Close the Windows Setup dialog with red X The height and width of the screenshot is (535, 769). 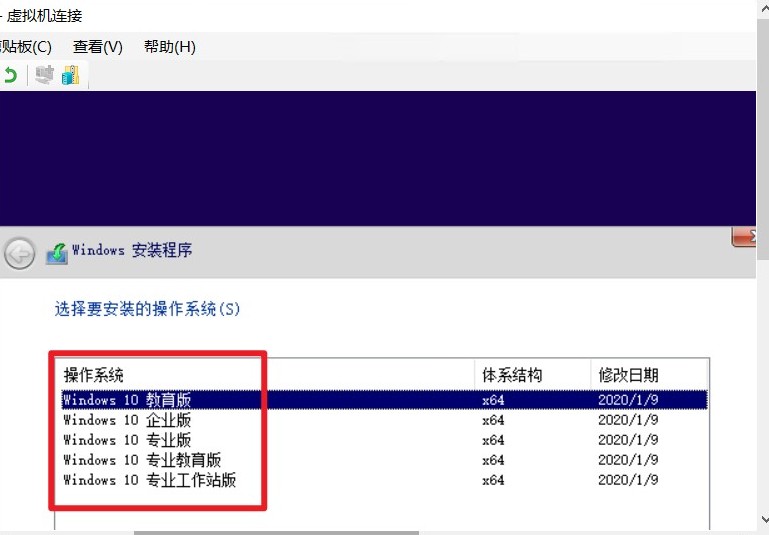(743, 237)
